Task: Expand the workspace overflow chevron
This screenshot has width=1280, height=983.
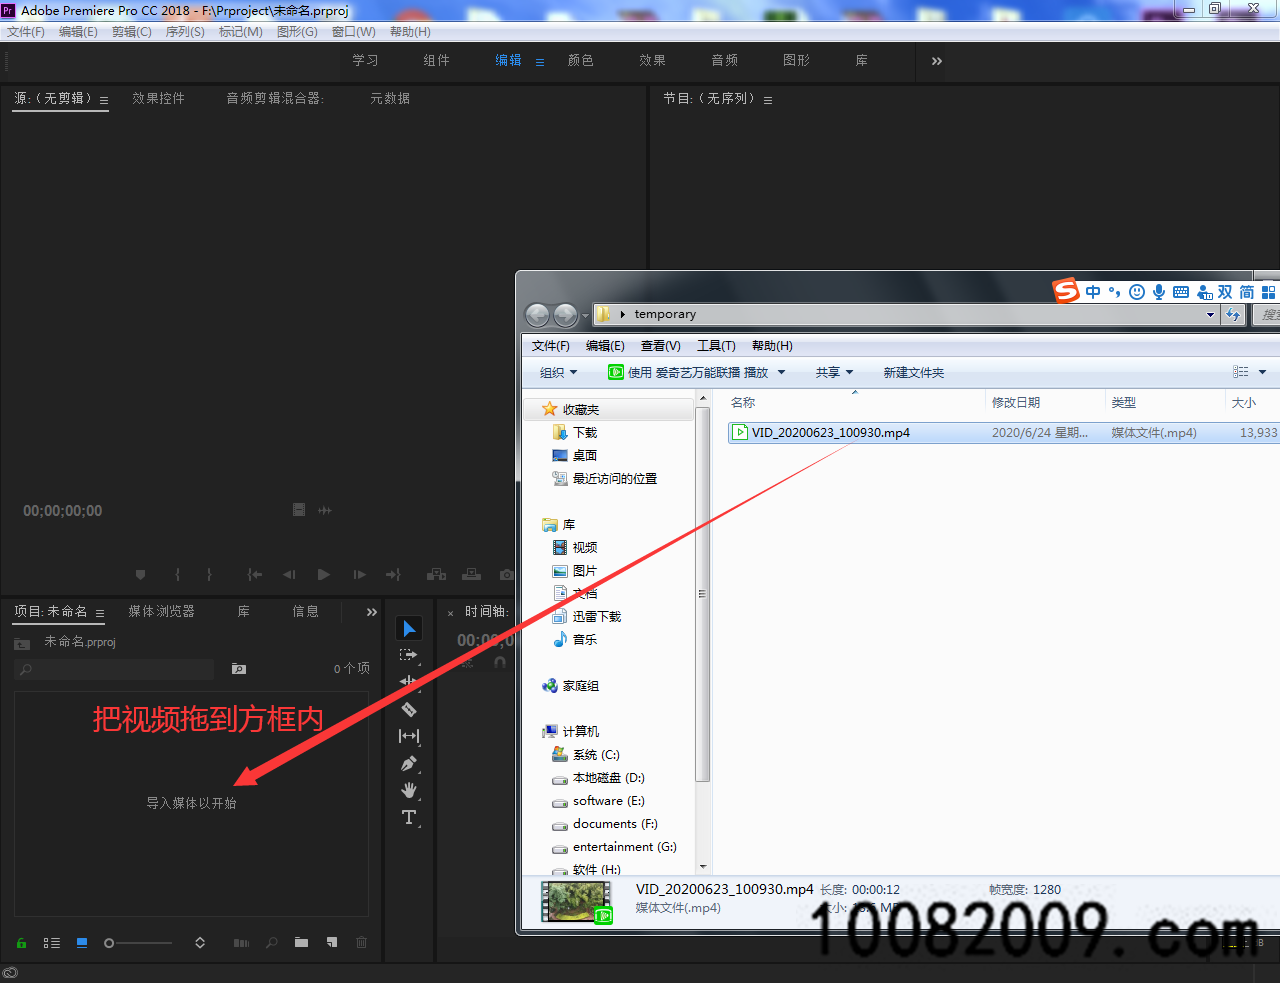Action: pos(936,61)
